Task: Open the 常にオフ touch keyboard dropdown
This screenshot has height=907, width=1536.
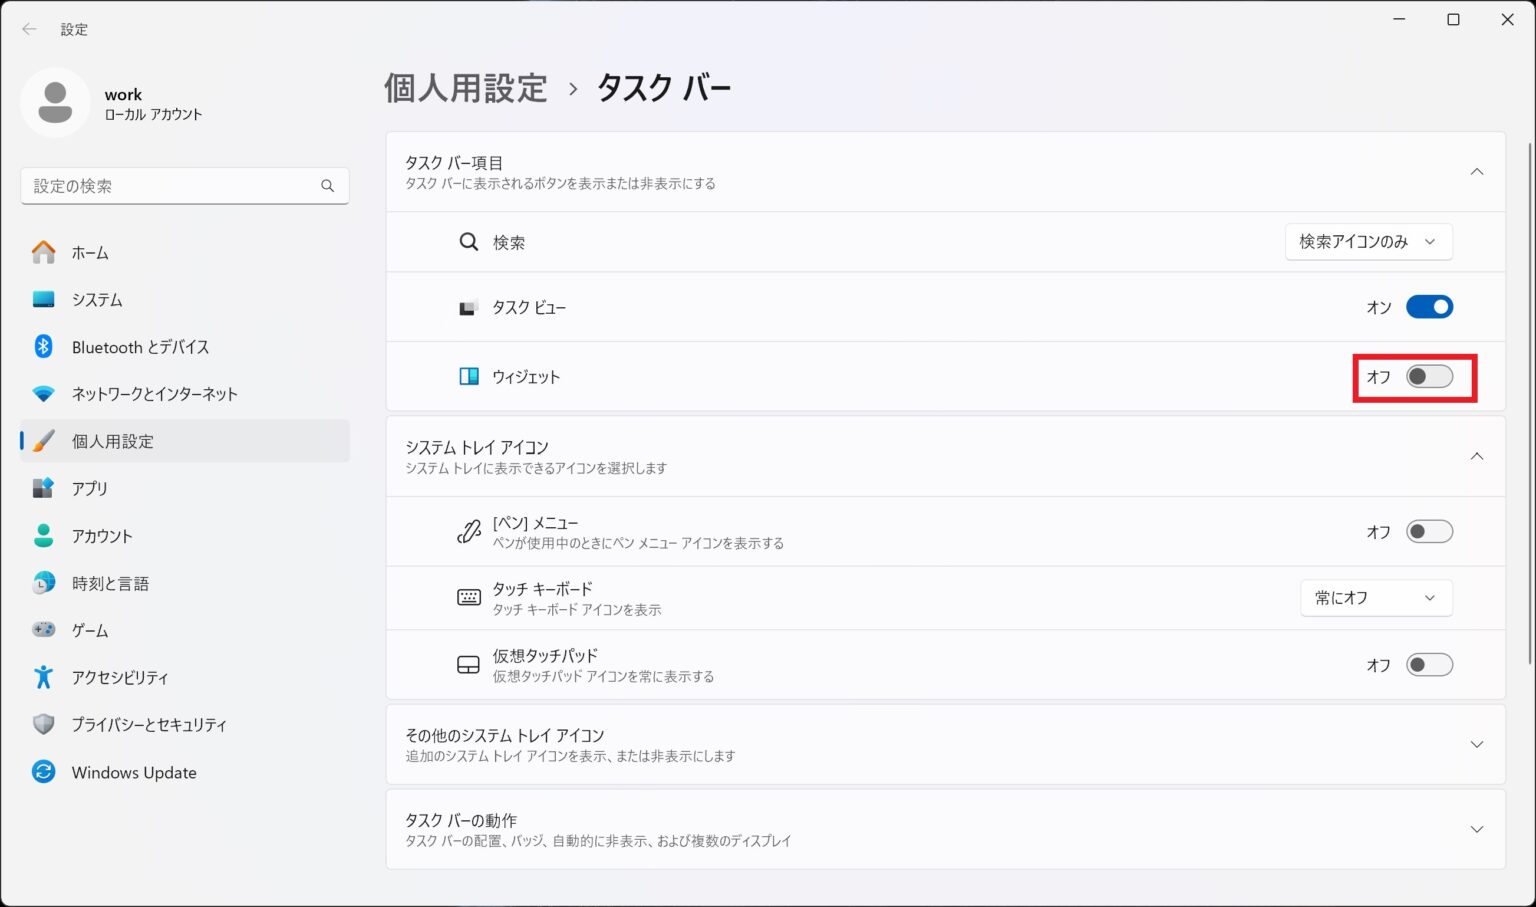Action: [x=1376, y=598]
